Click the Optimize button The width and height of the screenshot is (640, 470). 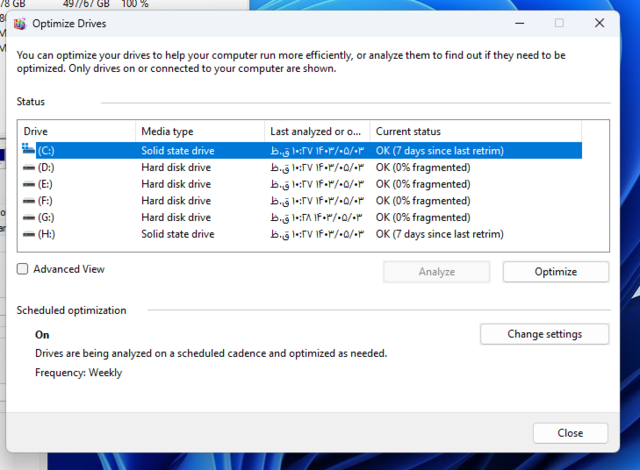point(555,271)
